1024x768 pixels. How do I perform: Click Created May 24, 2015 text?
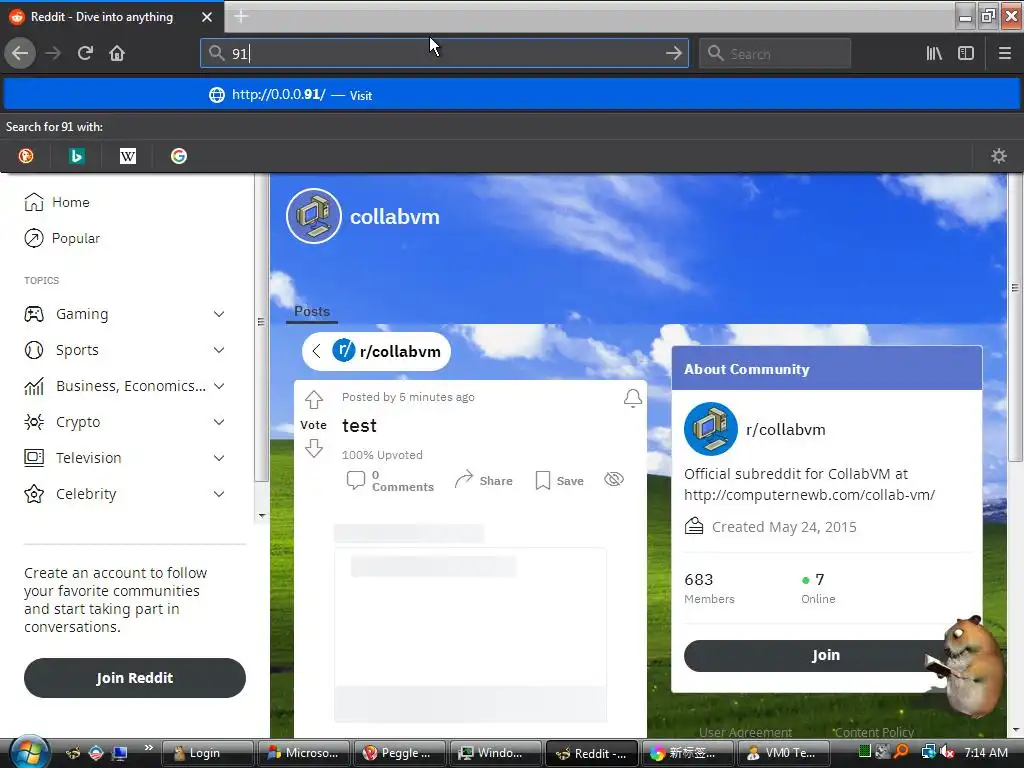click(784, 527)
